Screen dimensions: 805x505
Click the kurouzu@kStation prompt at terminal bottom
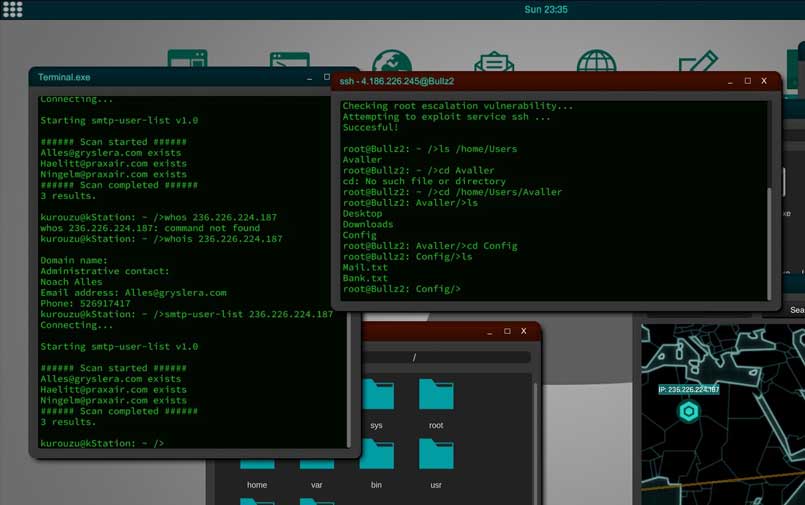102,443
